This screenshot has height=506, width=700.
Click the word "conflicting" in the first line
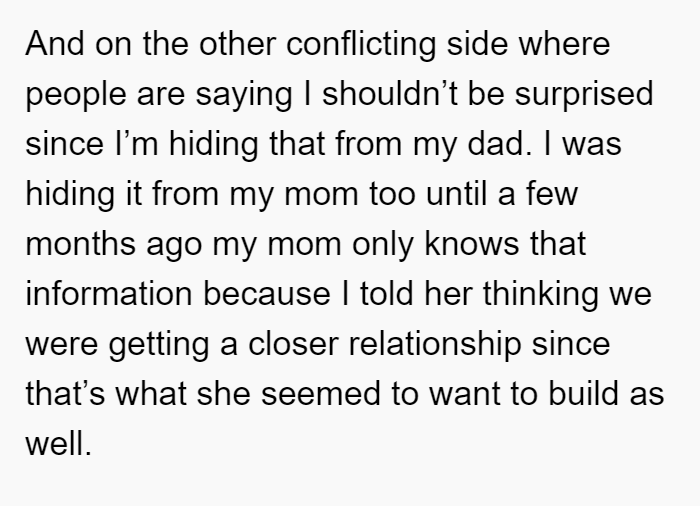pyautogui.click(x=361, y=45)
